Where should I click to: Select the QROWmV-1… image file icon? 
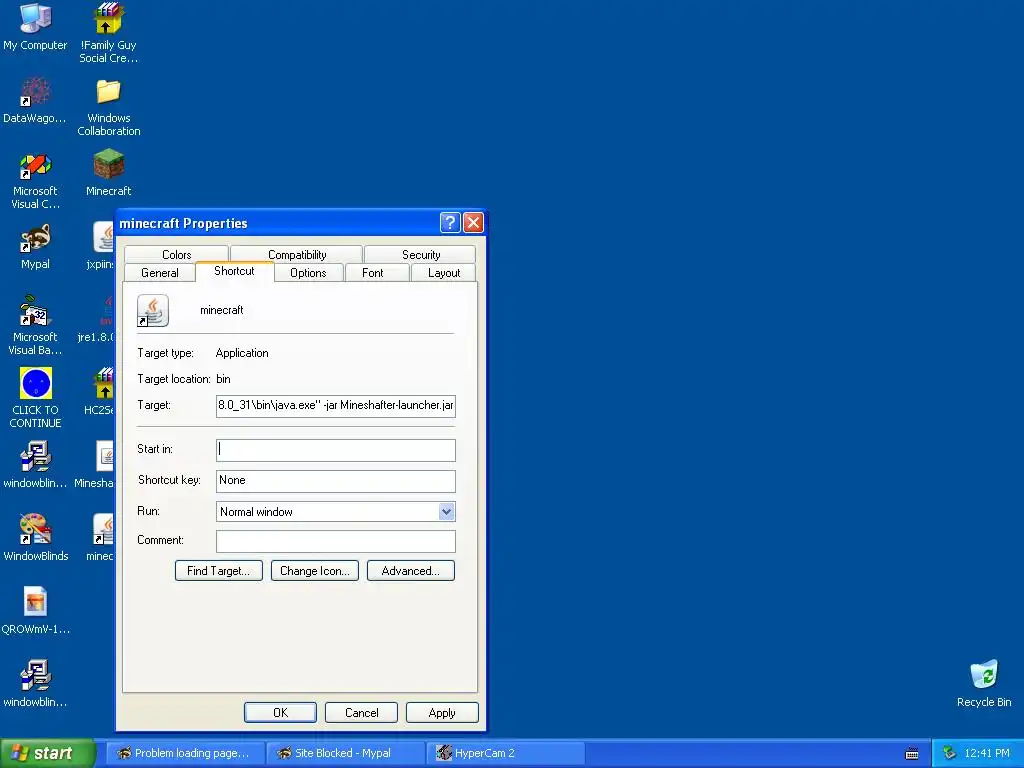click(x=35, y=602)
